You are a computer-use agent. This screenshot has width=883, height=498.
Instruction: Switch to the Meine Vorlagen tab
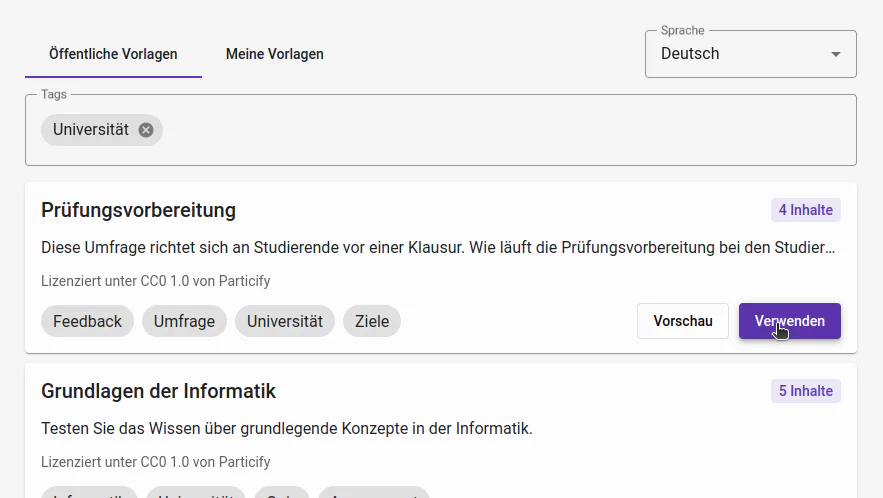point(274,54)
